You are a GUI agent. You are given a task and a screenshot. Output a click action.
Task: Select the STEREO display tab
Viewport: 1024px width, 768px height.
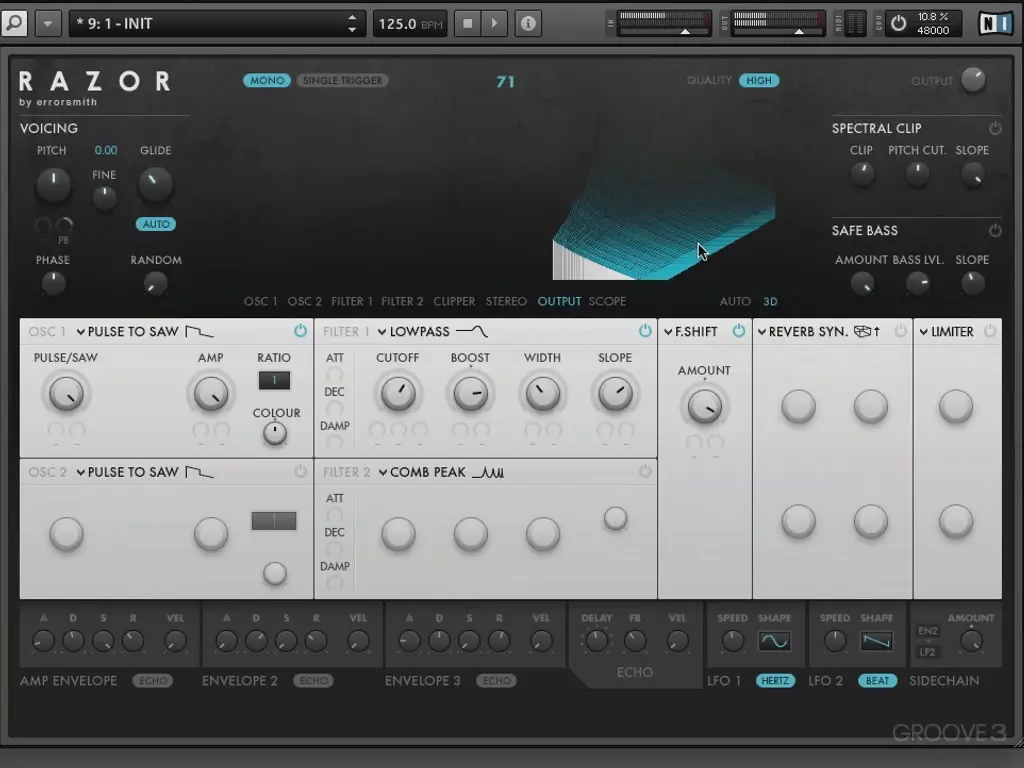tap(506, 302)
